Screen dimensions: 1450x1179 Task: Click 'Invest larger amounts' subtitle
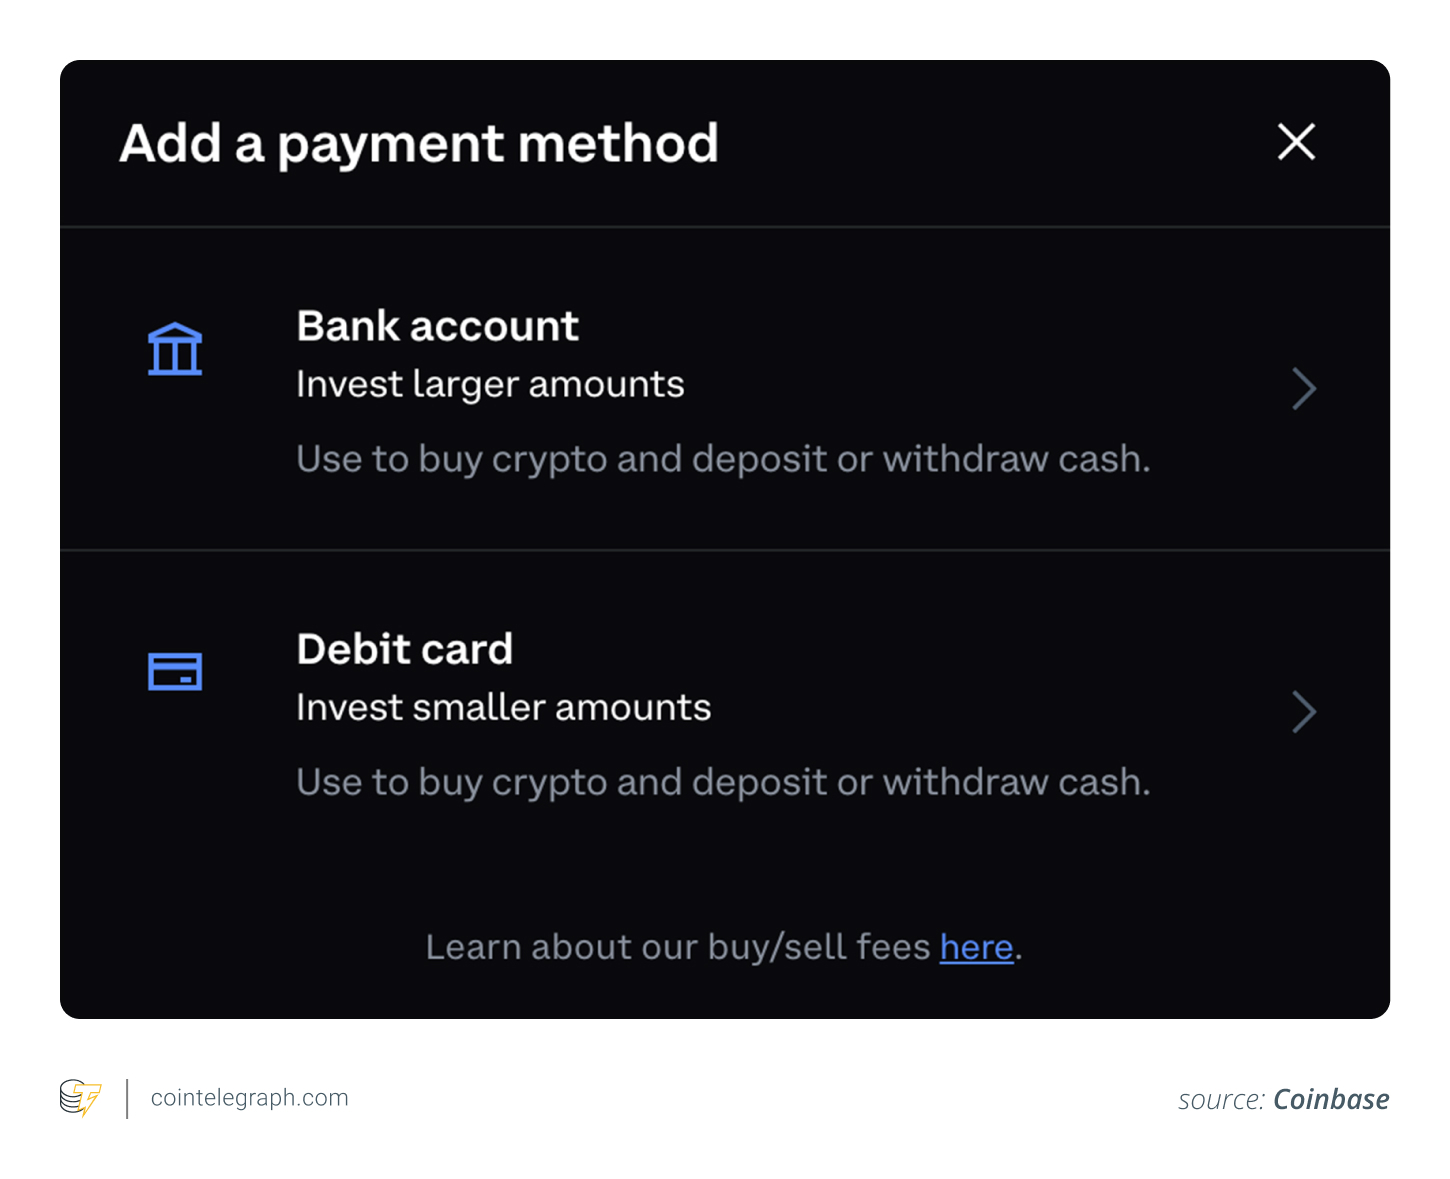(491, 385)
